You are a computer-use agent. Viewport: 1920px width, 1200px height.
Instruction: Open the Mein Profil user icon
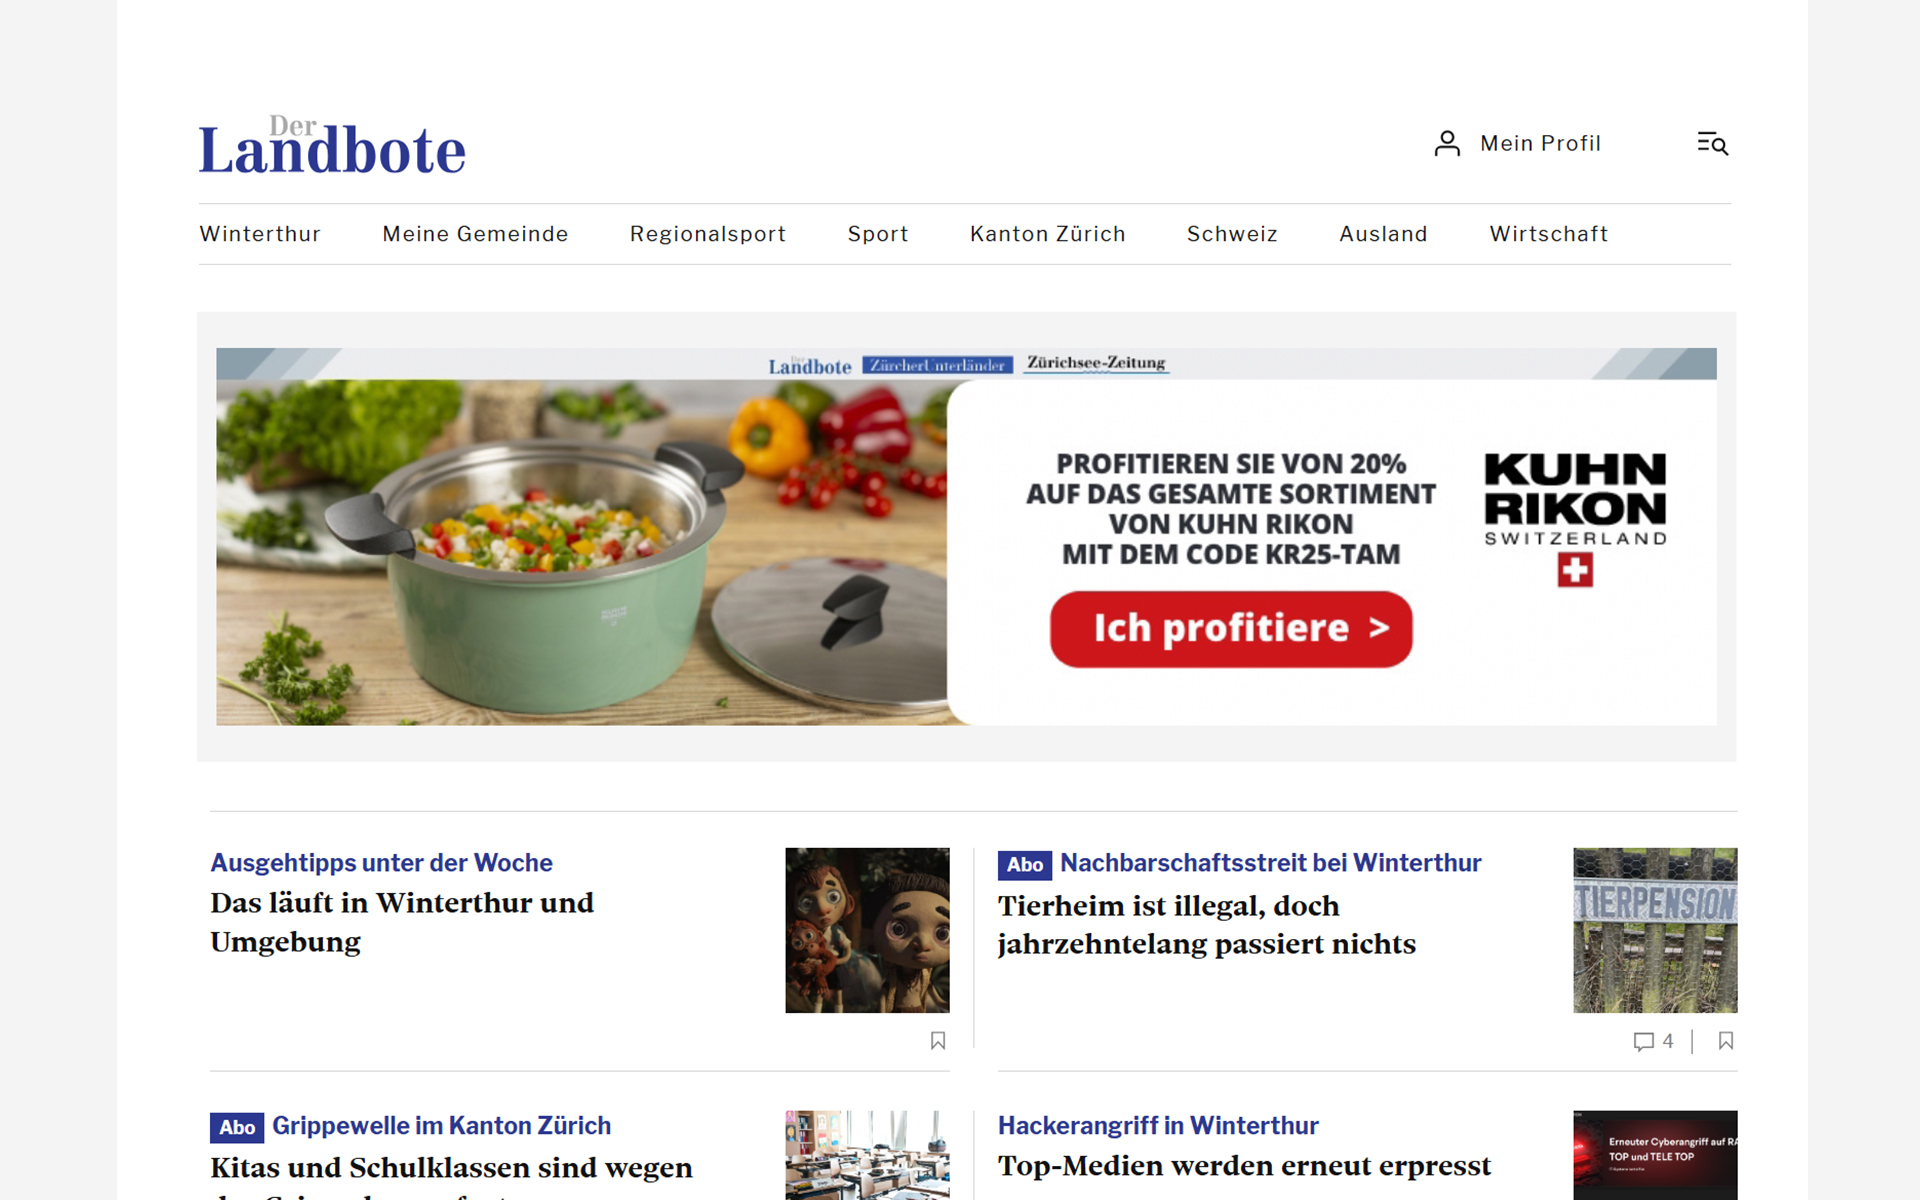[1447, 144]
